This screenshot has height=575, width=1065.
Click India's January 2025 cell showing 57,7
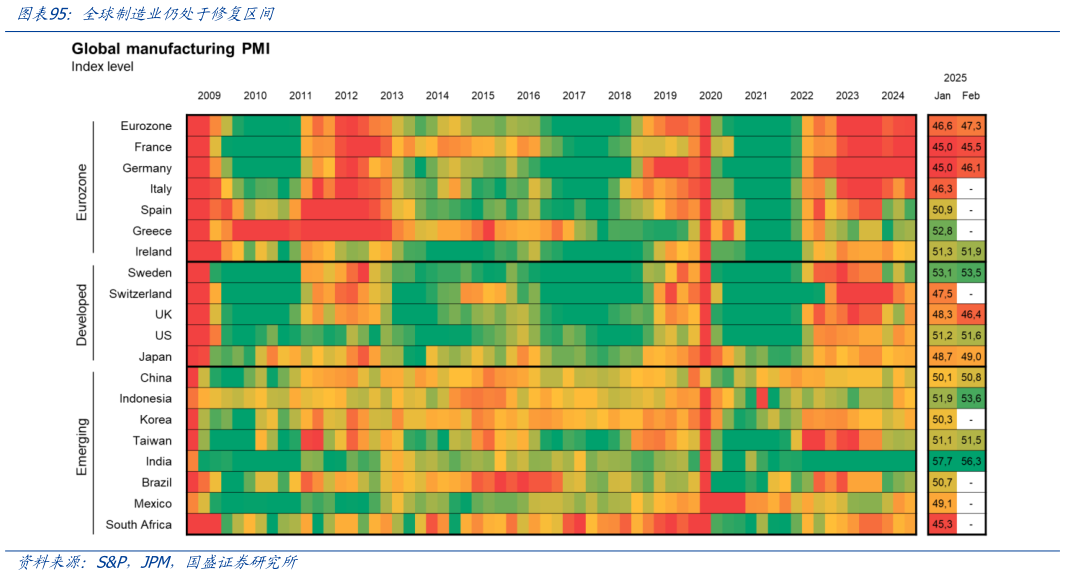pyautogui.click(x=942, y=462)
